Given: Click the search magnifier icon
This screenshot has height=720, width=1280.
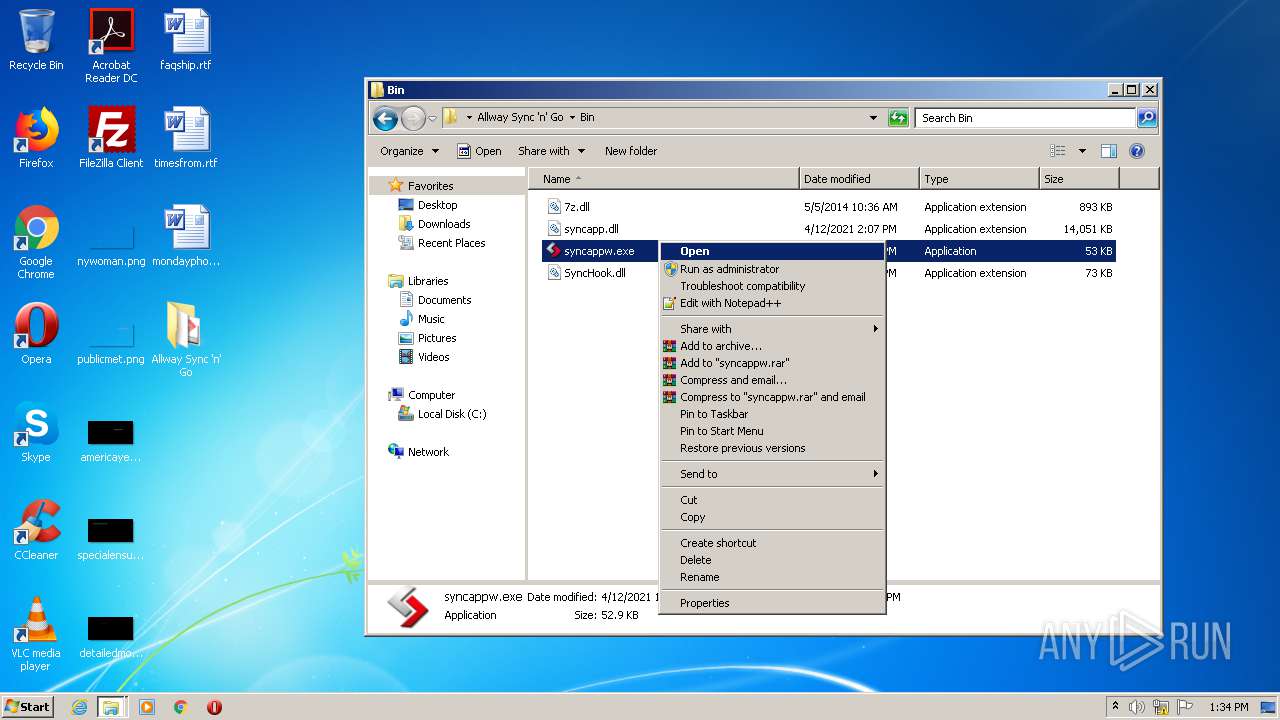Looking at the screenshot, I should pyautogui.click(x=1147, y=118).
